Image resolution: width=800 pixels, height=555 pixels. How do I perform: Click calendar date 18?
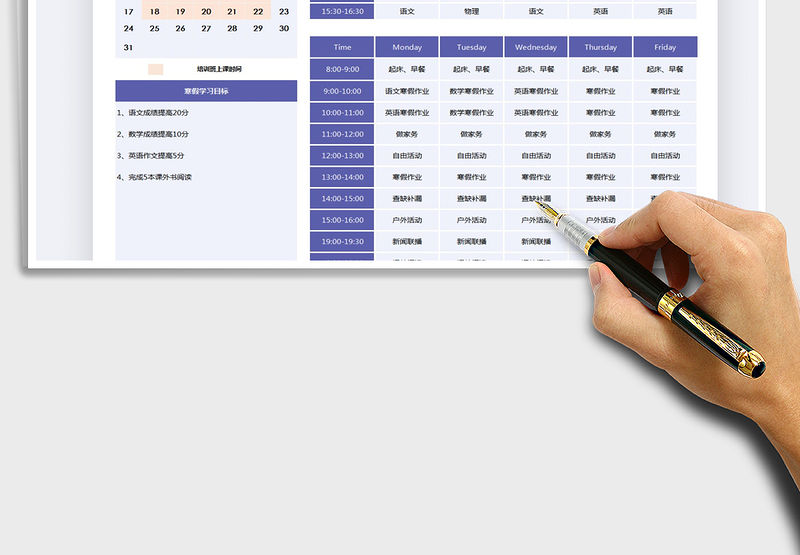154,12
